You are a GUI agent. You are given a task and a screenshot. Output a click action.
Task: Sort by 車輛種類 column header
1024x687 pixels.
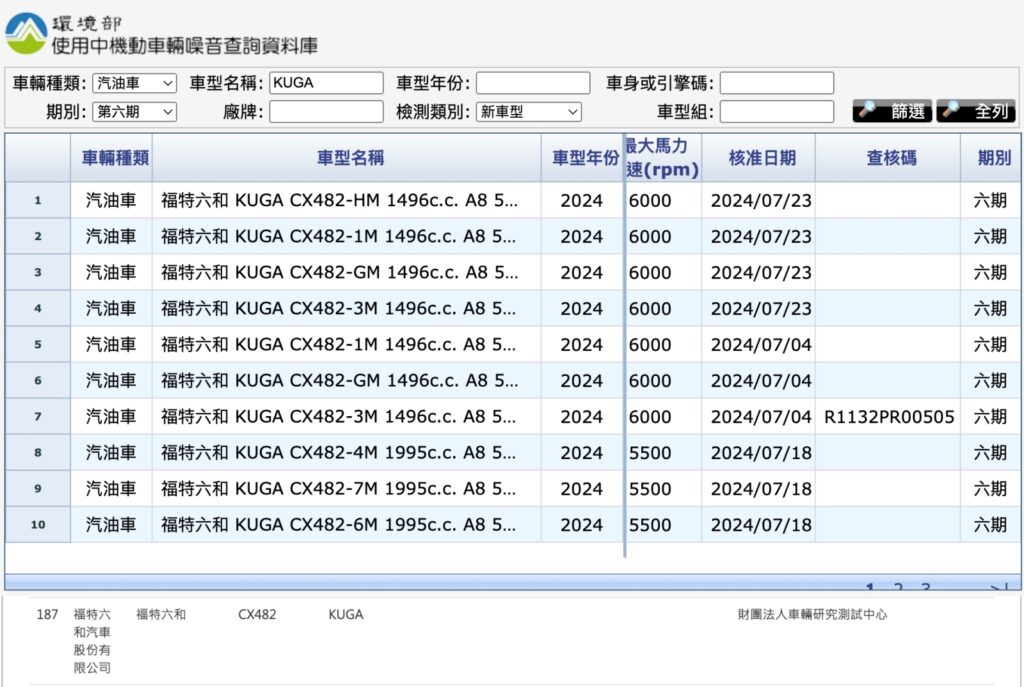(112, 157)
